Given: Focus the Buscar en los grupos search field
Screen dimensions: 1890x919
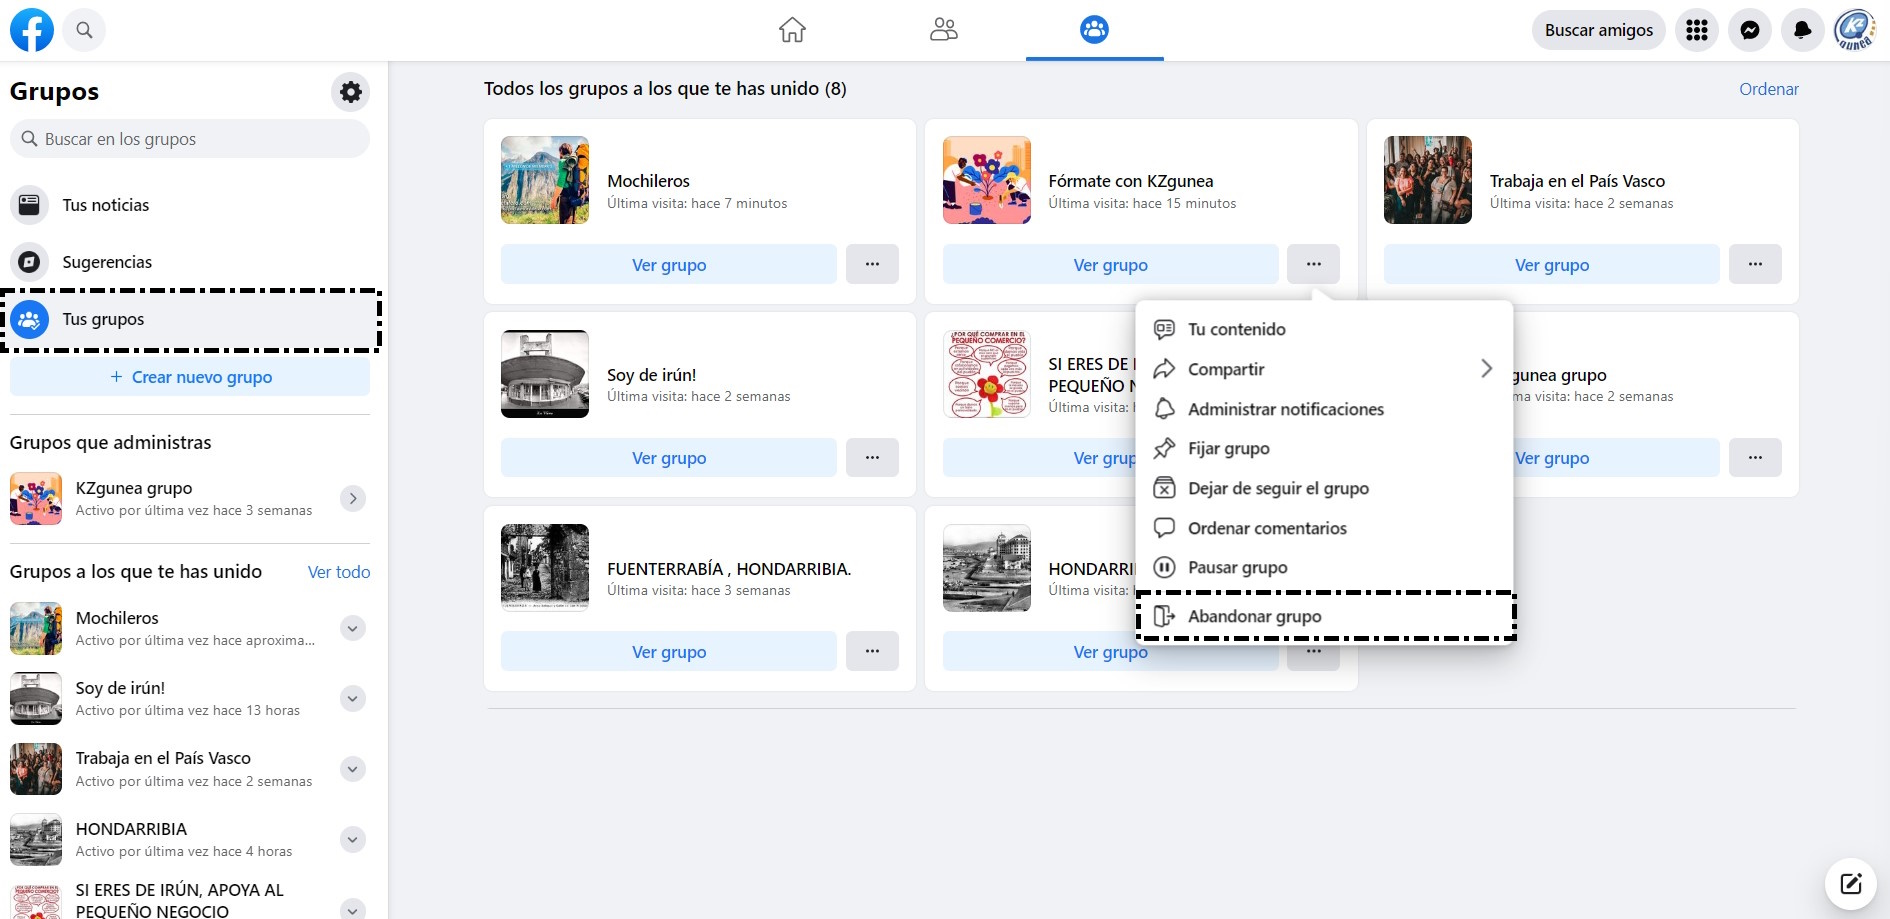Looking at the screenshot, I should (190, 139).
